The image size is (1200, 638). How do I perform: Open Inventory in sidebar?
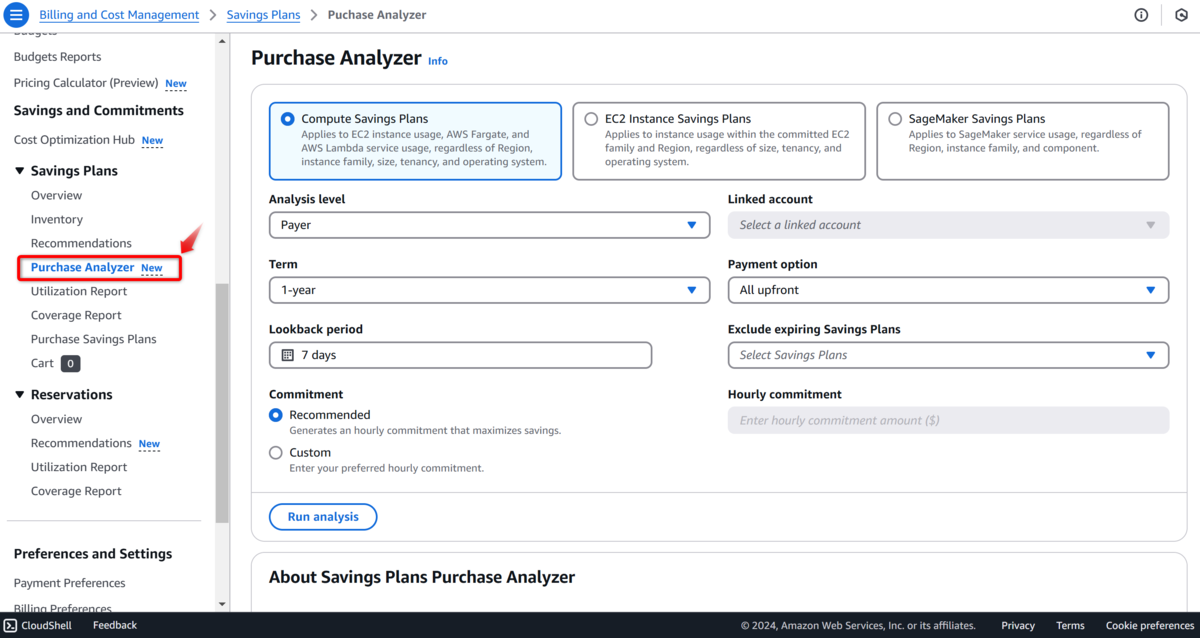tap(57, 219)
